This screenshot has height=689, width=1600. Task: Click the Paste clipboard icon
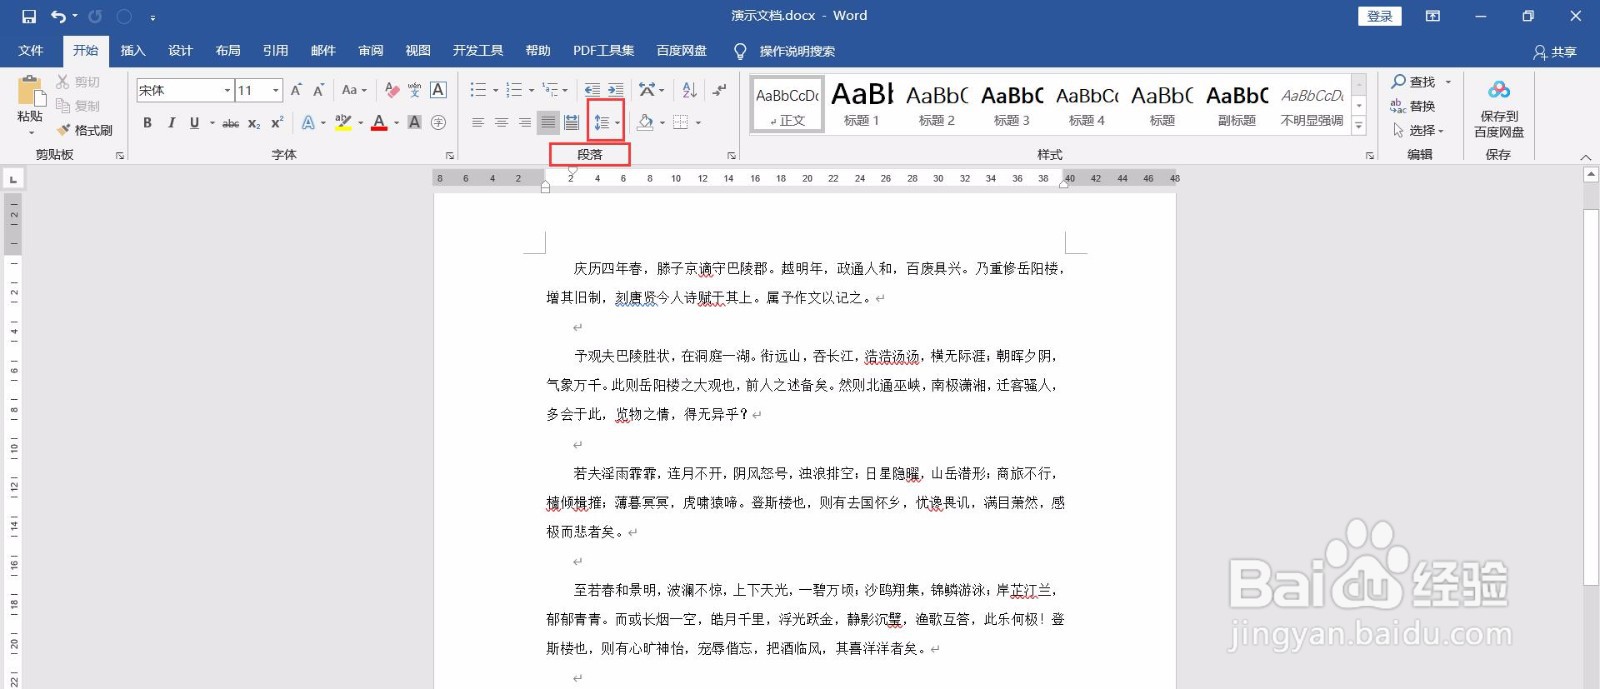pos(30,92)
